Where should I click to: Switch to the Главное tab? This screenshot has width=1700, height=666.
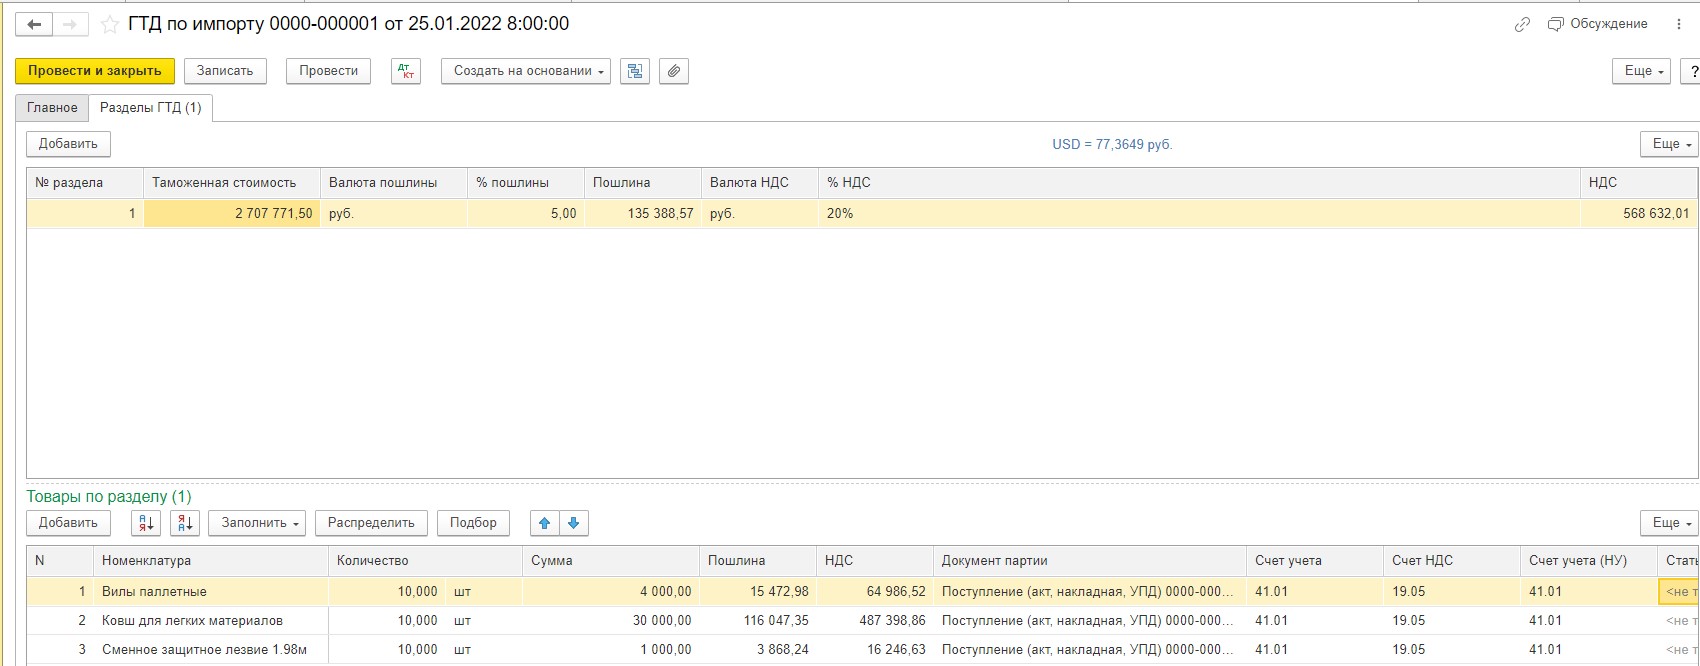tap(52, 108)
